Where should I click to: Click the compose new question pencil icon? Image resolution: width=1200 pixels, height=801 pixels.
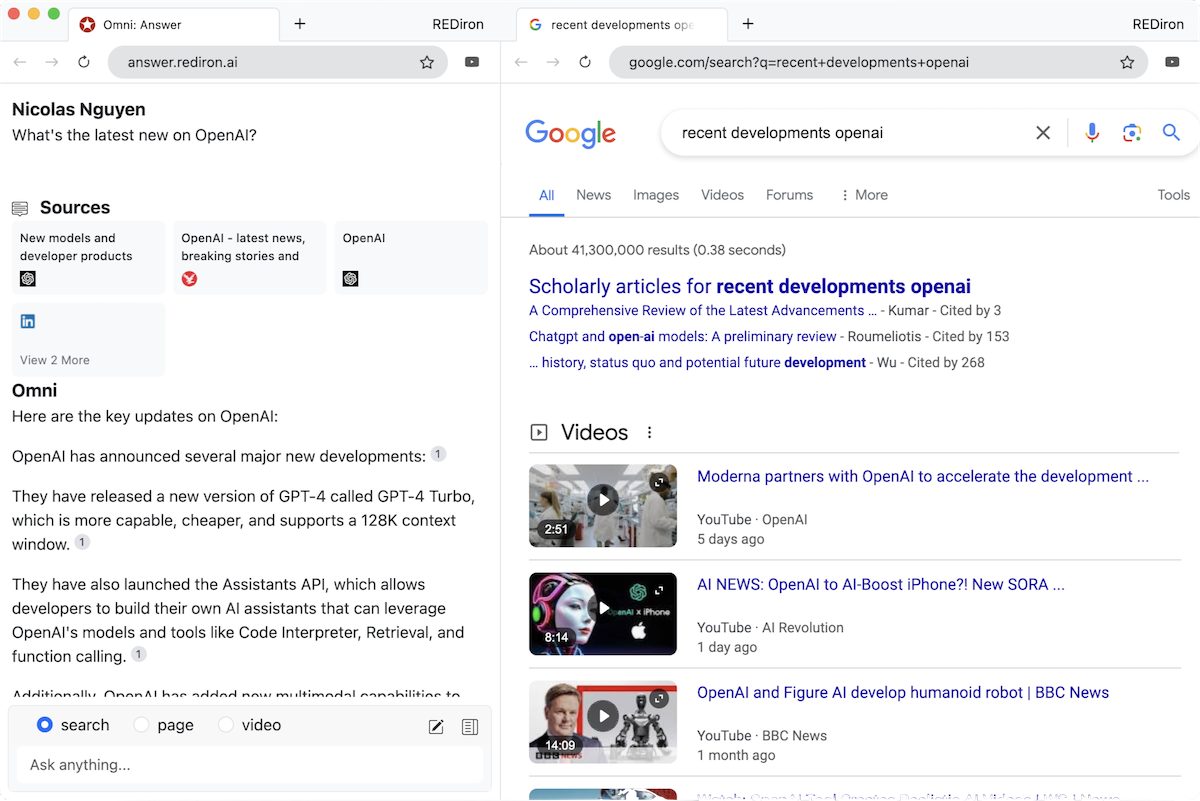436,727
